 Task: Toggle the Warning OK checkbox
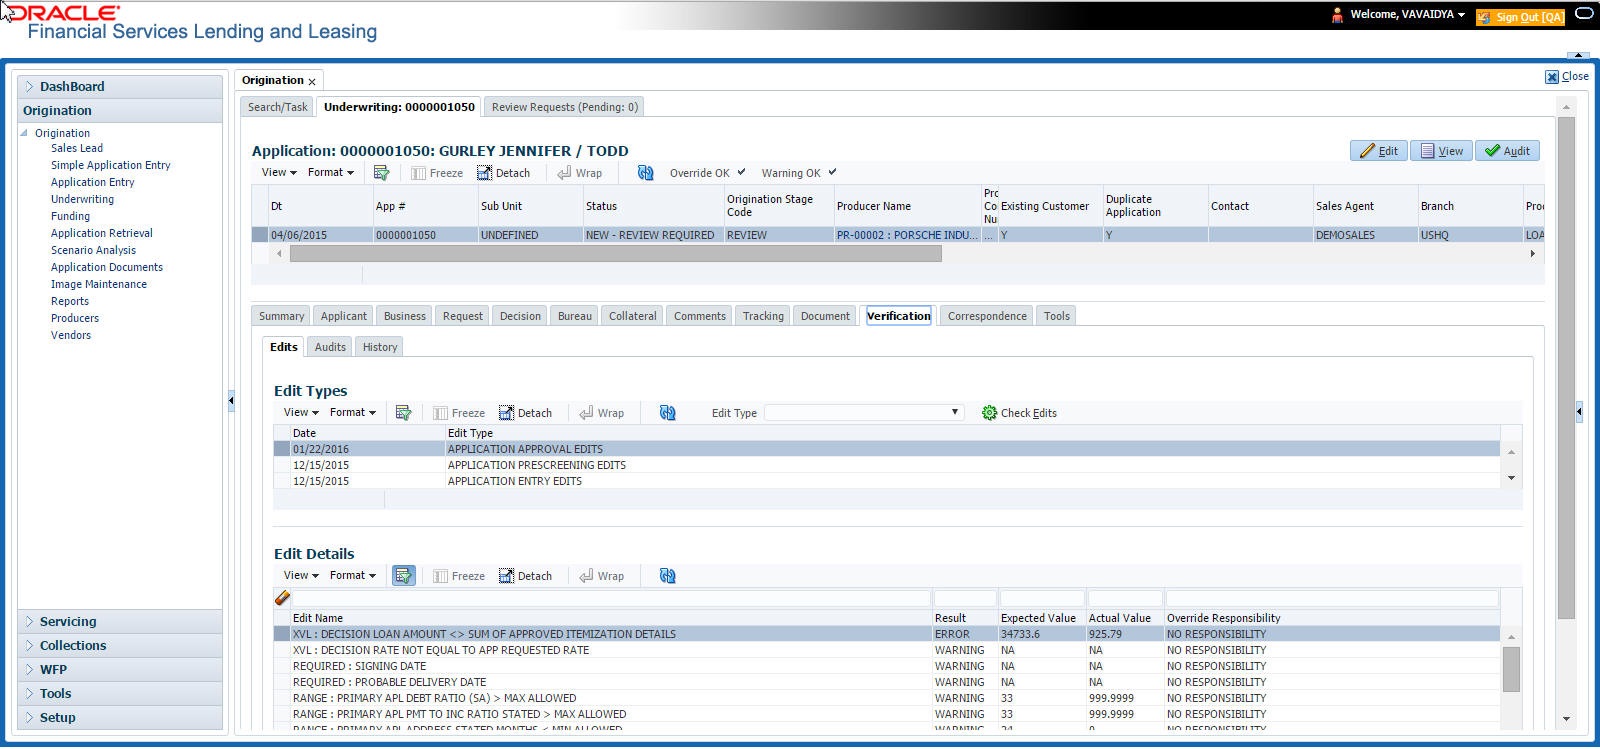(832, 172)
